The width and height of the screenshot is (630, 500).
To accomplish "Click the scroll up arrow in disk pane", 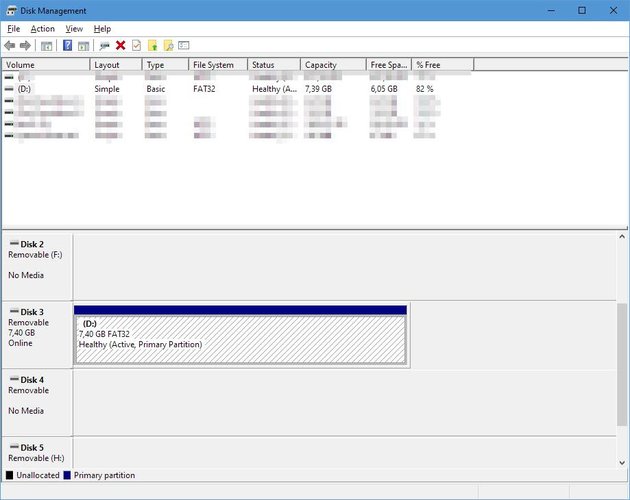I will click(622, 237).
